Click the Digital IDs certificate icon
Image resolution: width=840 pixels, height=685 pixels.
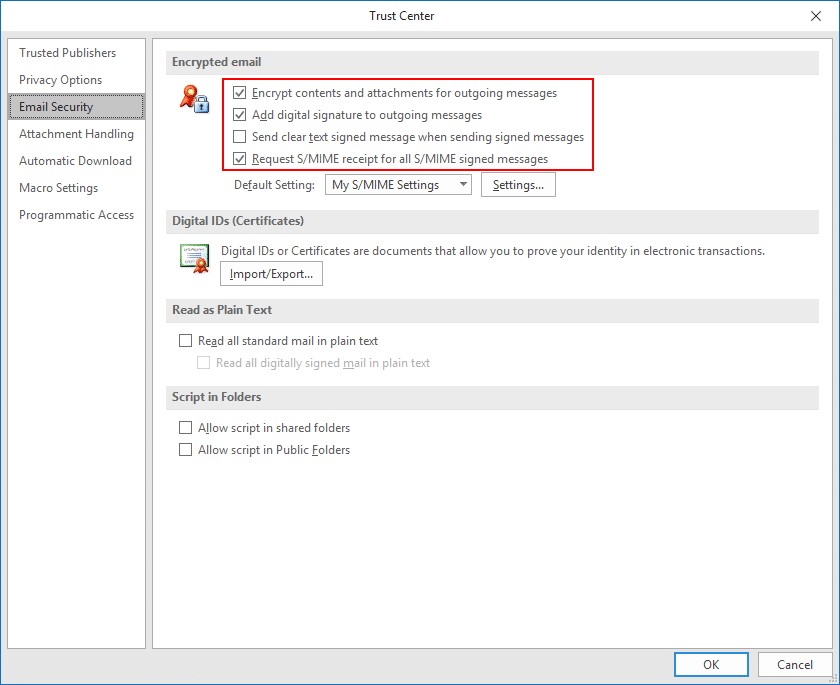194,258
